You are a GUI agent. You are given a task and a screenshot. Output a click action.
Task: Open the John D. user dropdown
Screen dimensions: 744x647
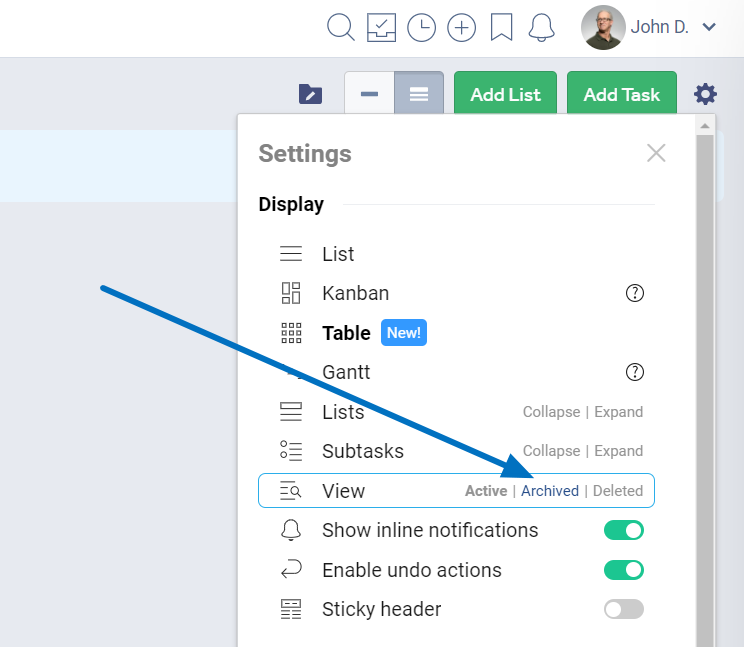coord(650,27)
